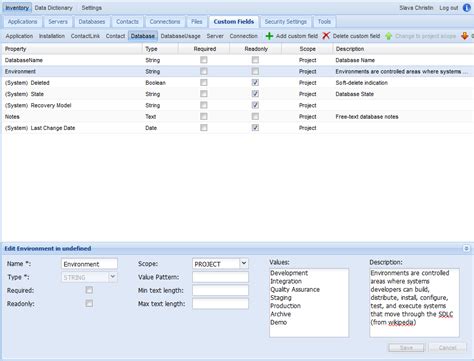This screenshot has height=361, width=474.
Task: Select the DatabaseUsage entity sub-tab
Action: tap(181, 36)
